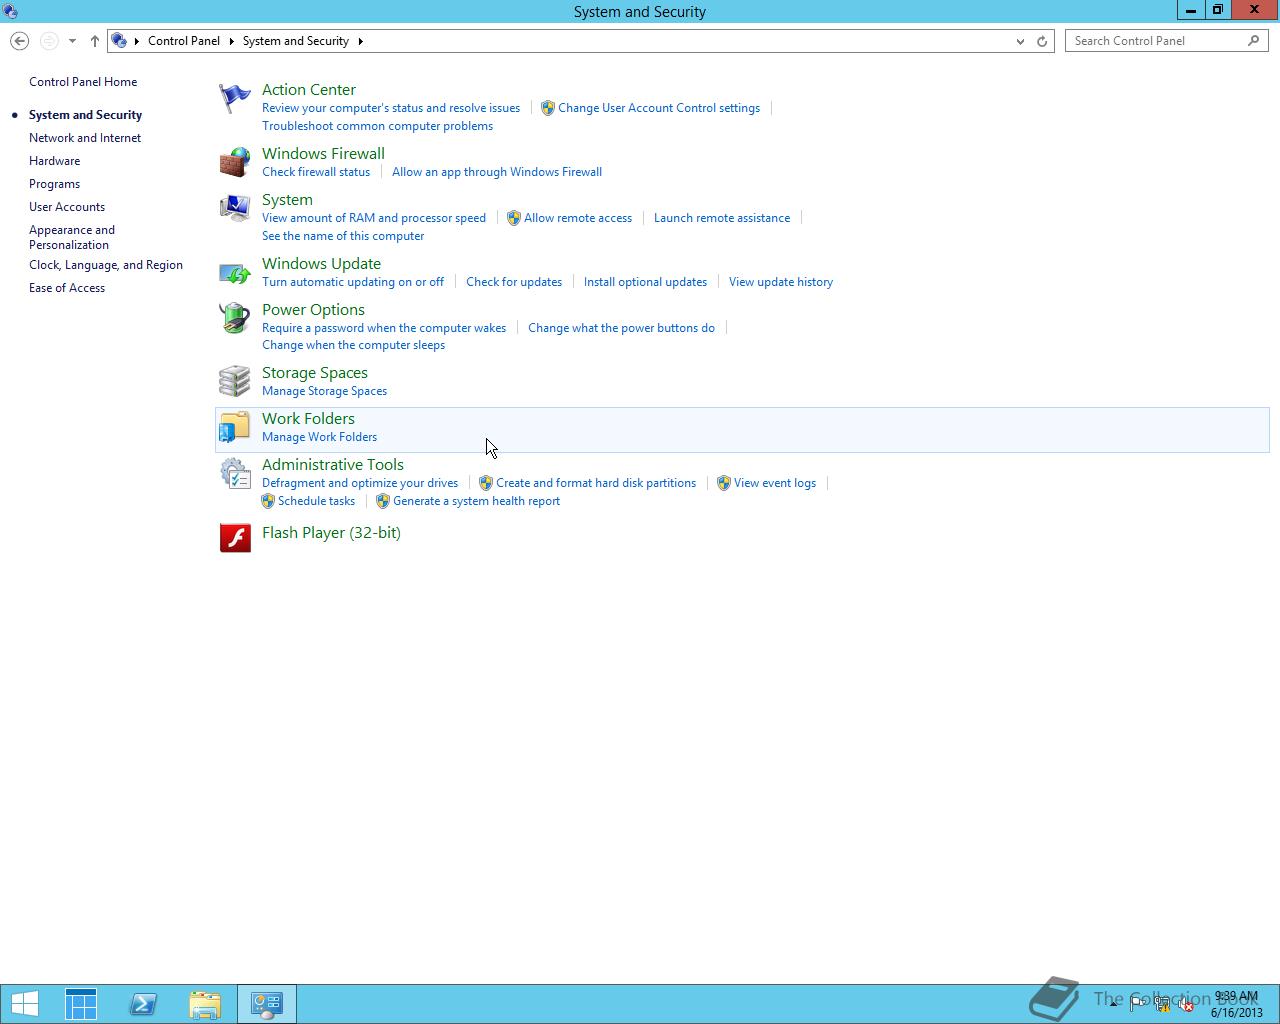Open Generate a system health report
Screen dimensions: 1280x1024
[476, 501]
